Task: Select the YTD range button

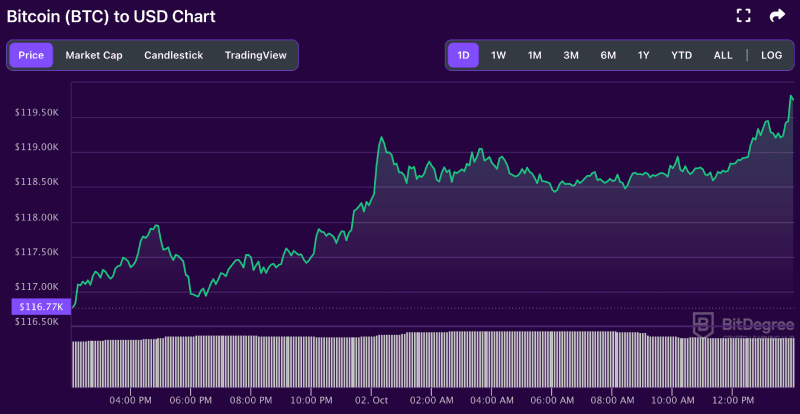Action: click(x=681, y=55)
